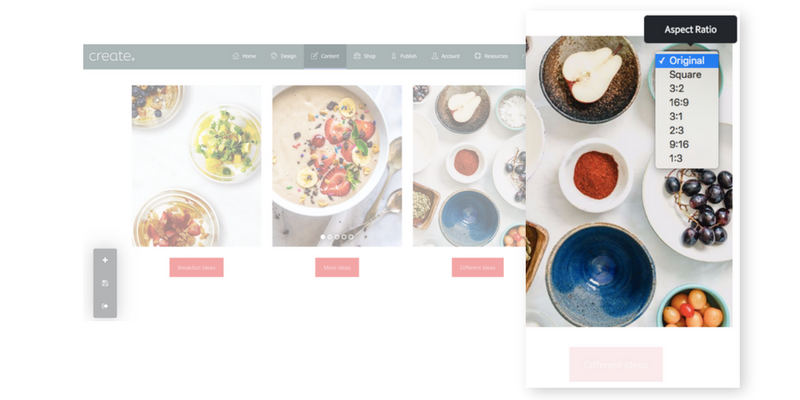
Task: Open the Account menu in top bar
Action: [x=445, y=56]
